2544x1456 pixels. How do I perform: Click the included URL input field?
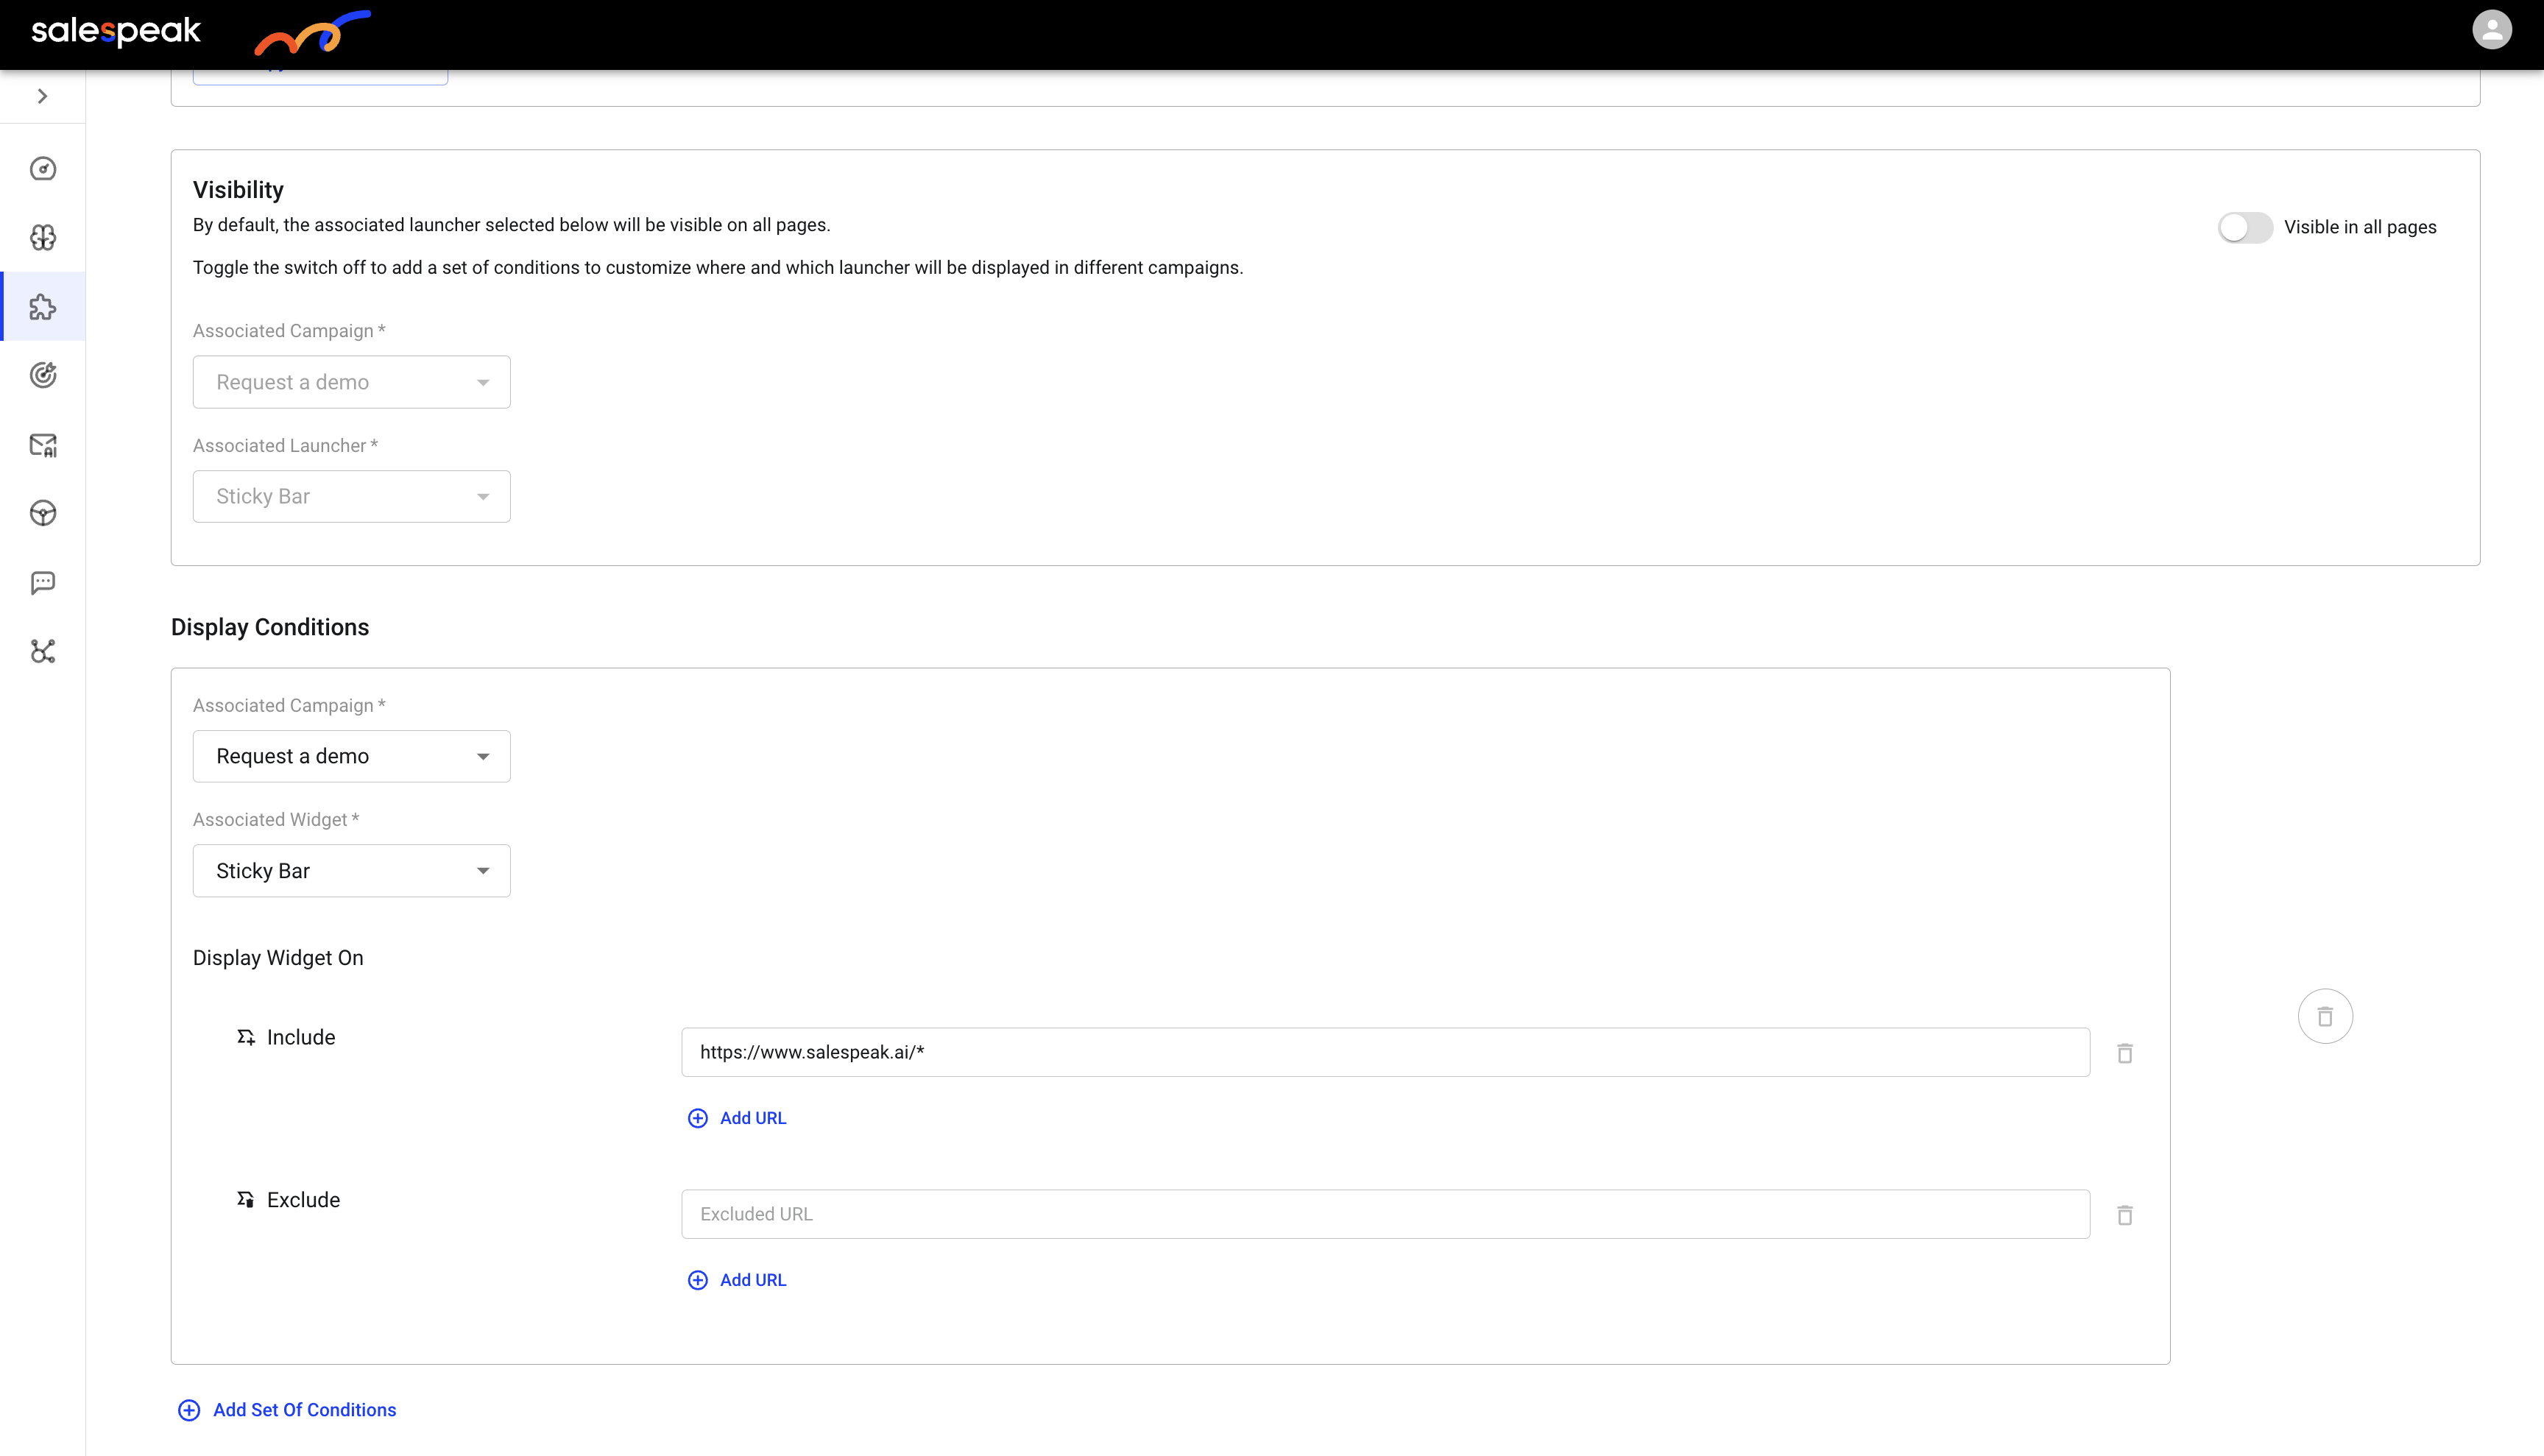pos(1385,1052)
